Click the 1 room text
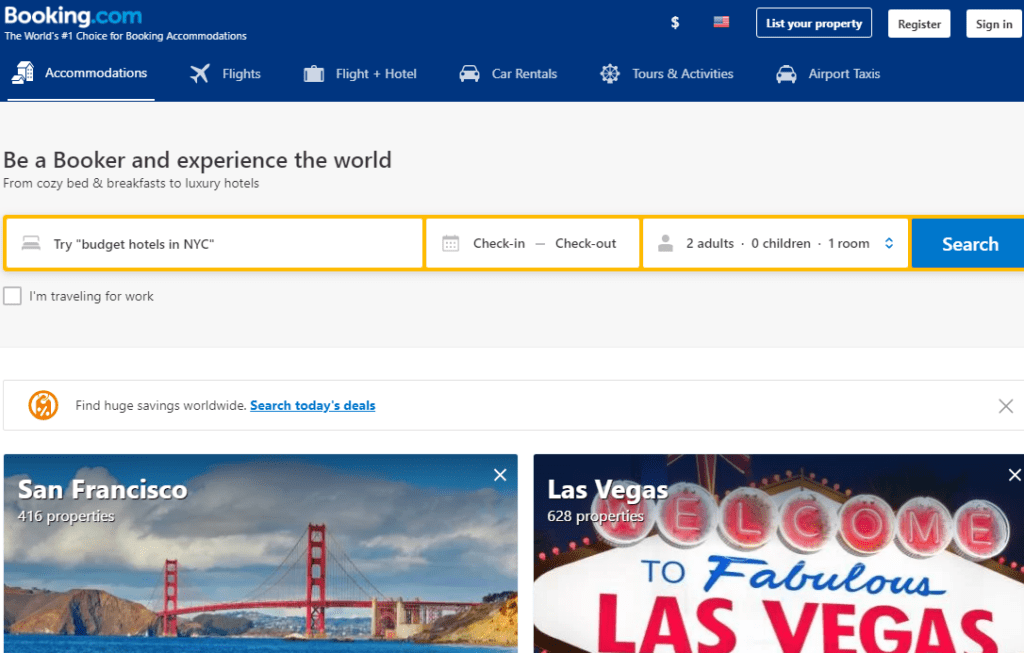The width and height of the screenshot is (1024, 653). tap(849, 244)
